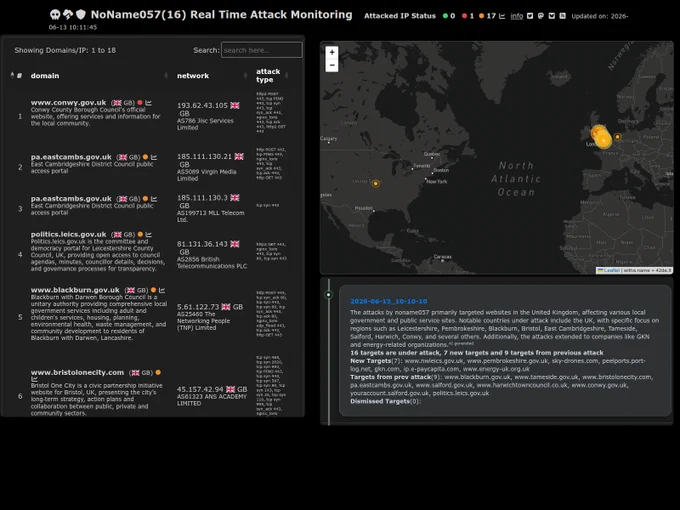Click the skull icon in the header
The width and height of the screenshot is (680, 510).
tap(55, 14)
